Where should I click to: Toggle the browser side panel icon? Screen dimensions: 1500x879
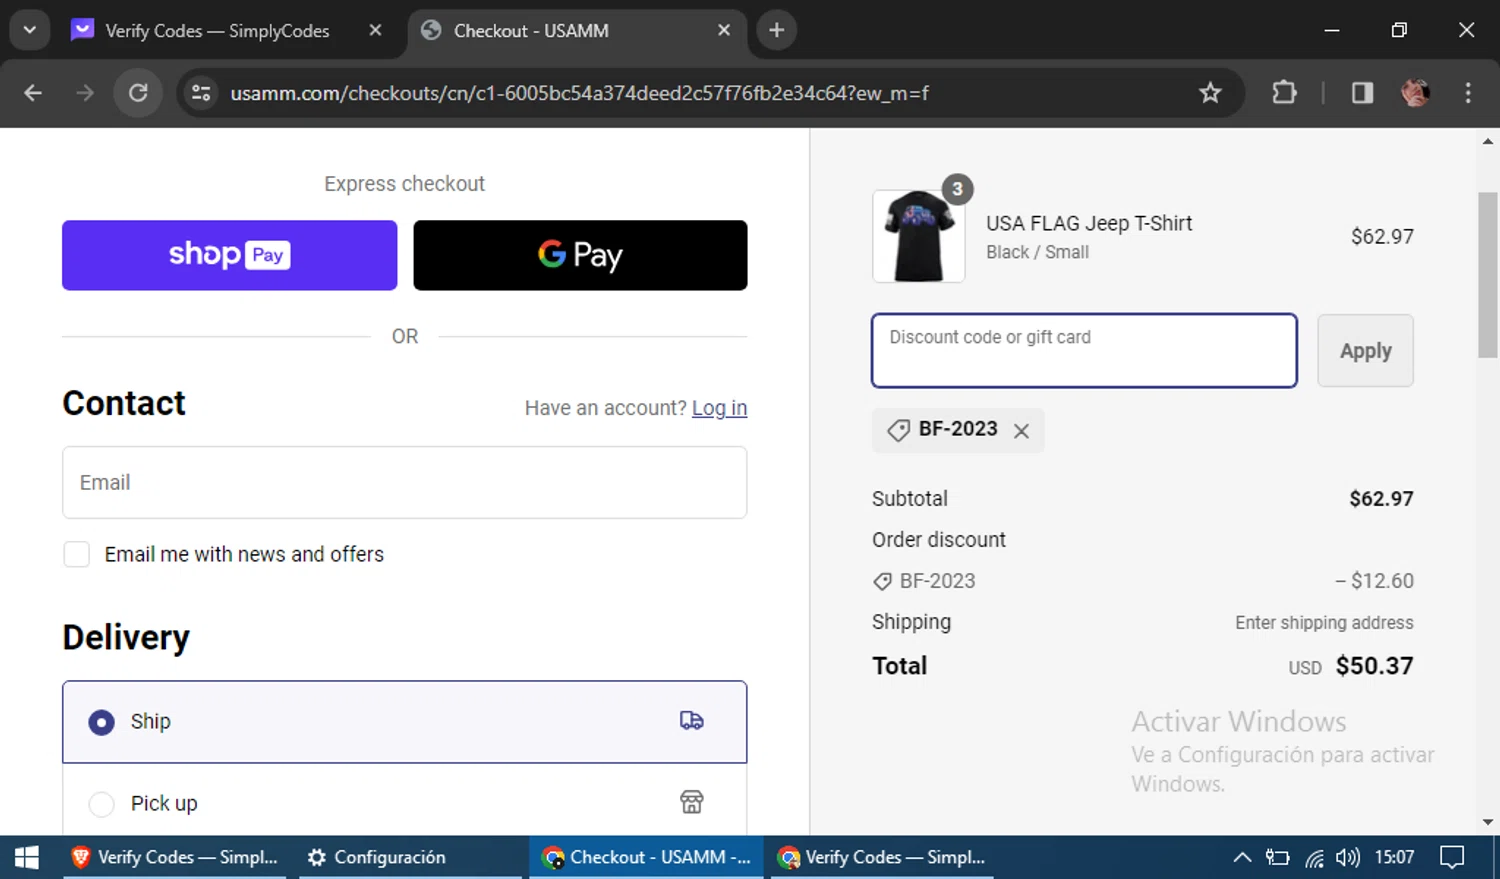tap(1362, 93)
